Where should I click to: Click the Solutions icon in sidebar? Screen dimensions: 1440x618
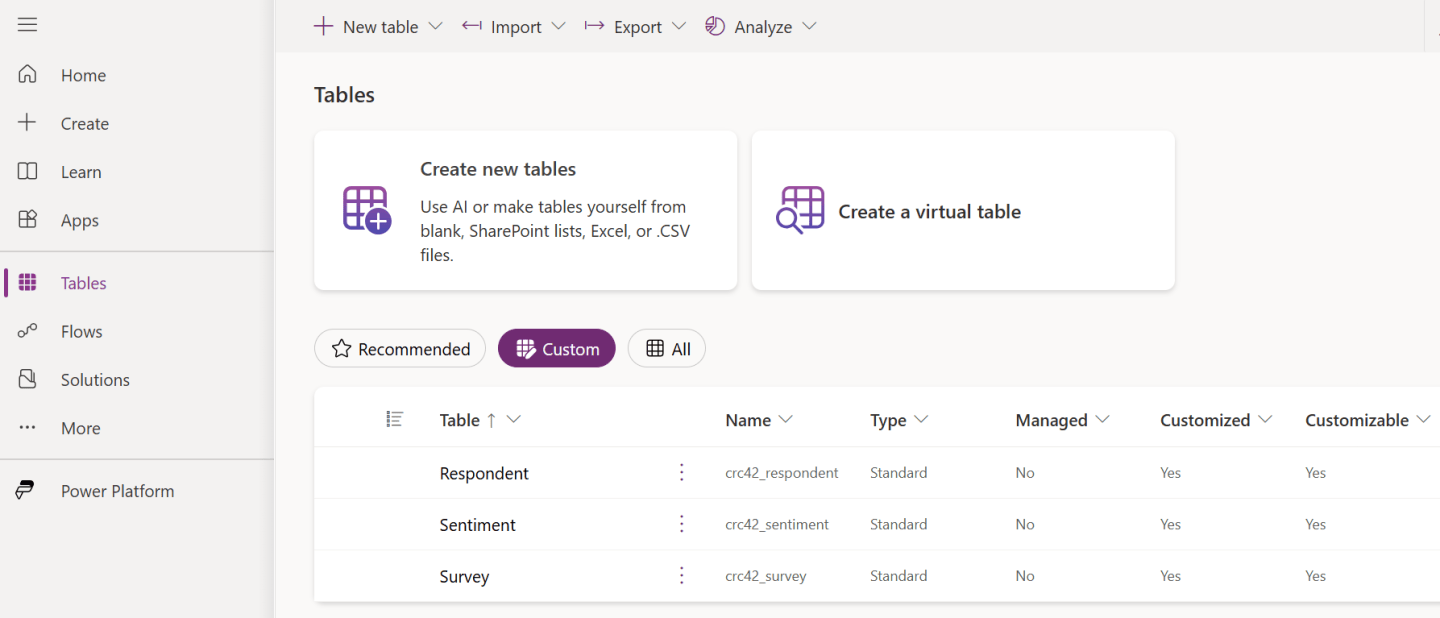pos(27,379)
